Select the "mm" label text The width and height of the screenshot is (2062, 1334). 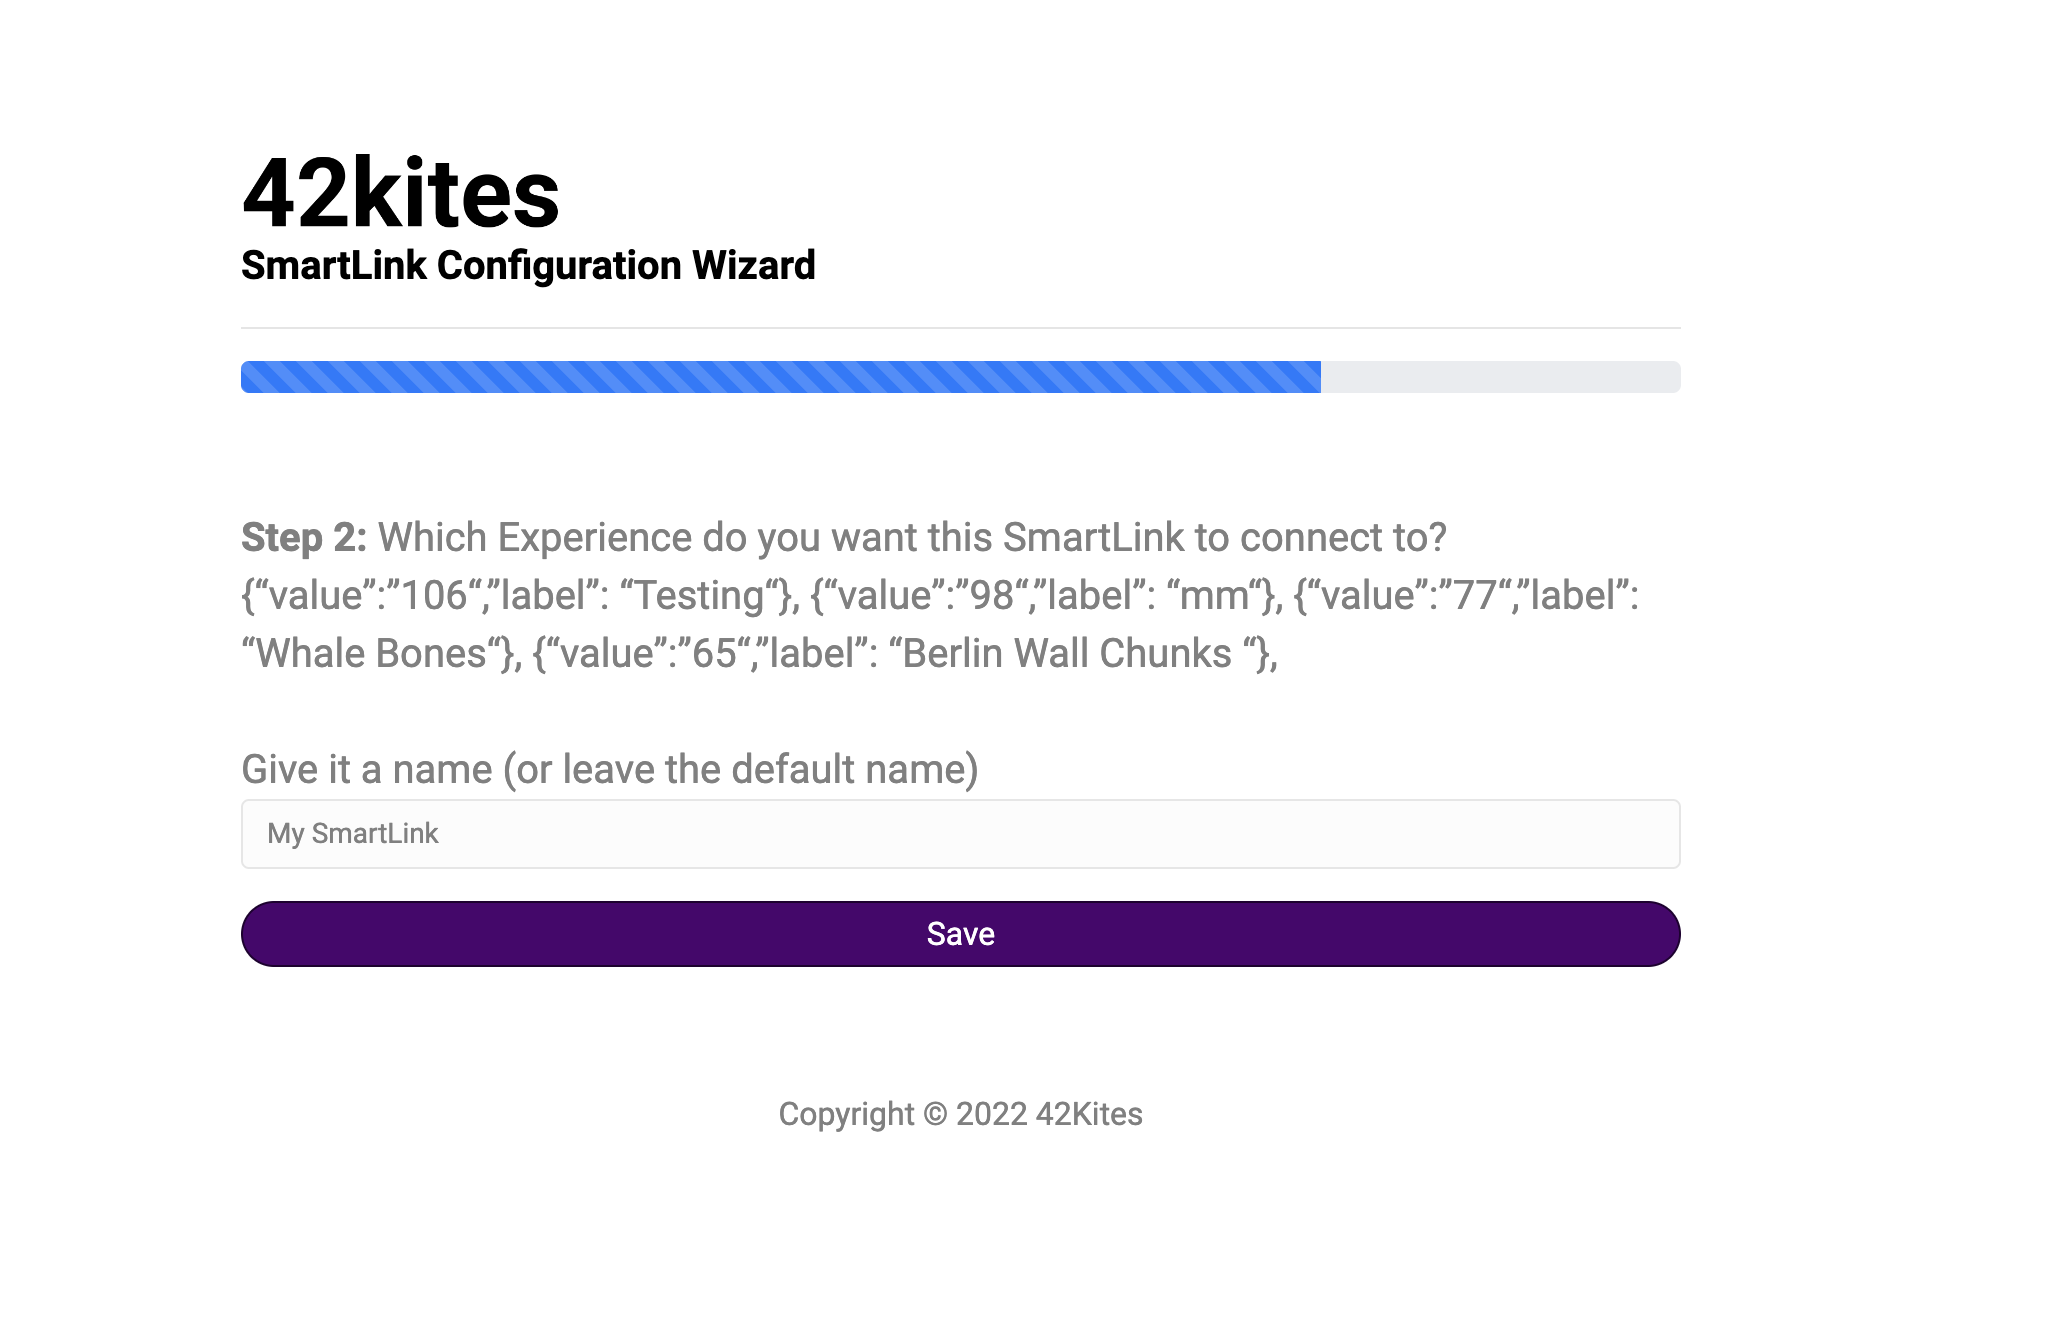click(1214, 596)
